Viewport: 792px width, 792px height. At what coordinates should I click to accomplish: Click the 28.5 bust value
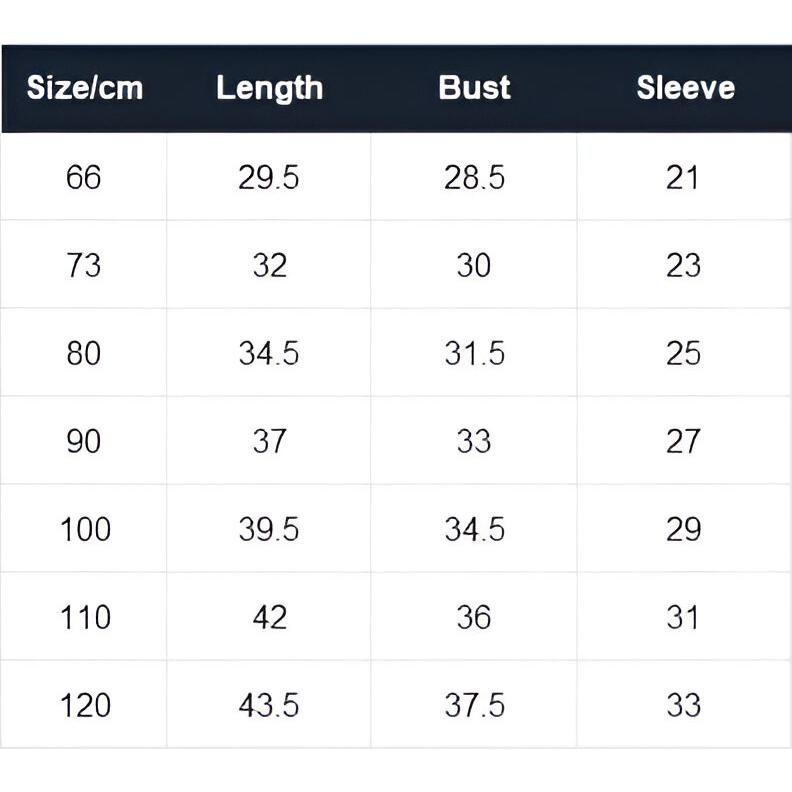pos(474,177)
